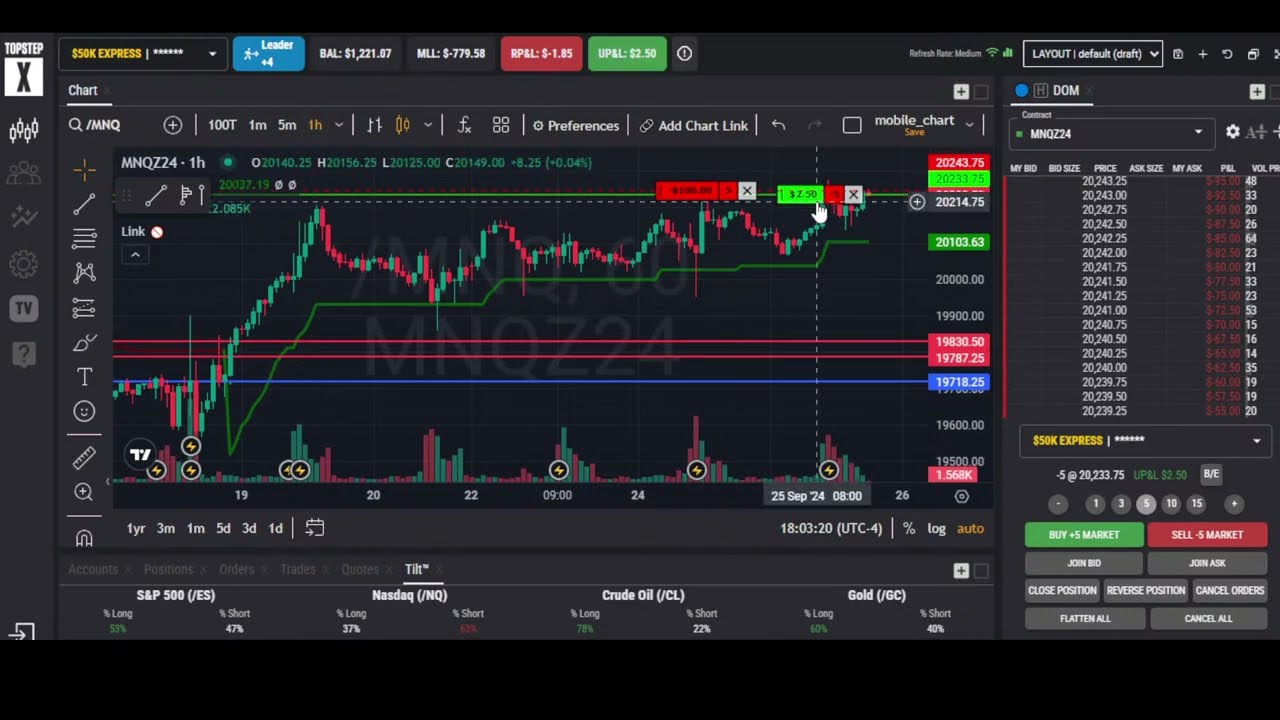This screenshot has height=720, width=1280.
Task: Switch to the Quotes tab
Action: [360, 569]
